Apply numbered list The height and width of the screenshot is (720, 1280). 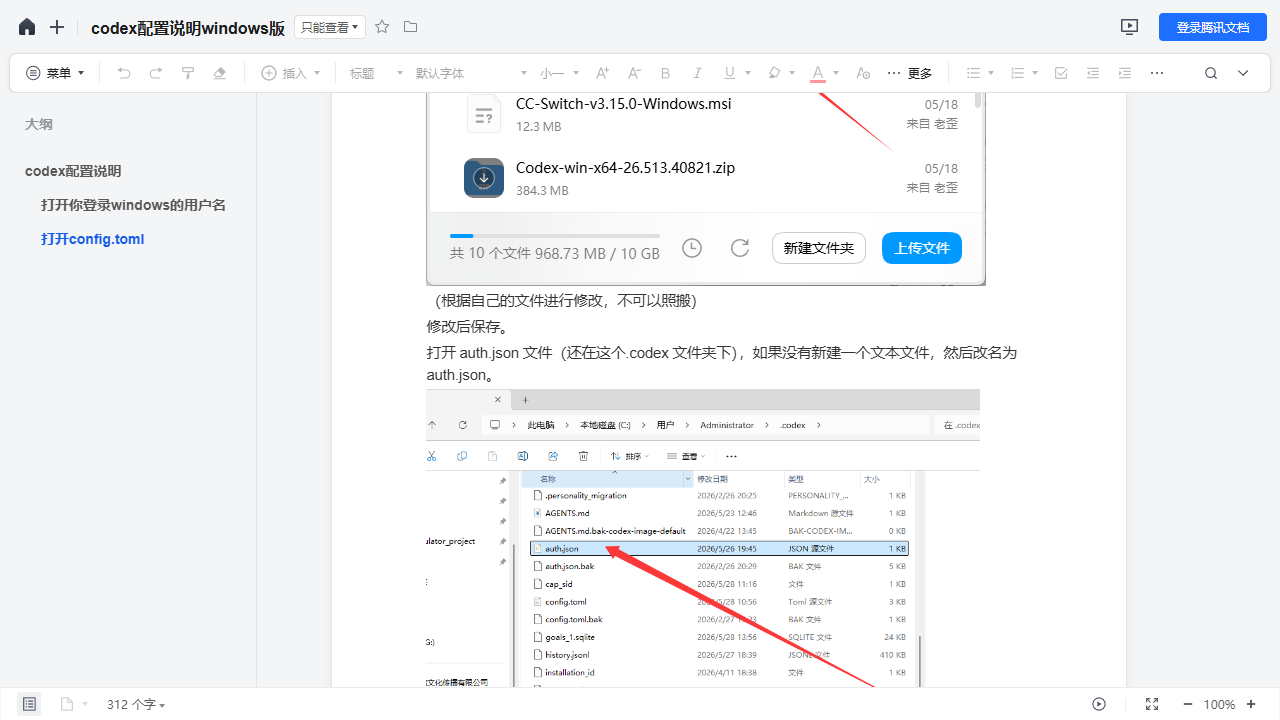(x=1018, y=73)
